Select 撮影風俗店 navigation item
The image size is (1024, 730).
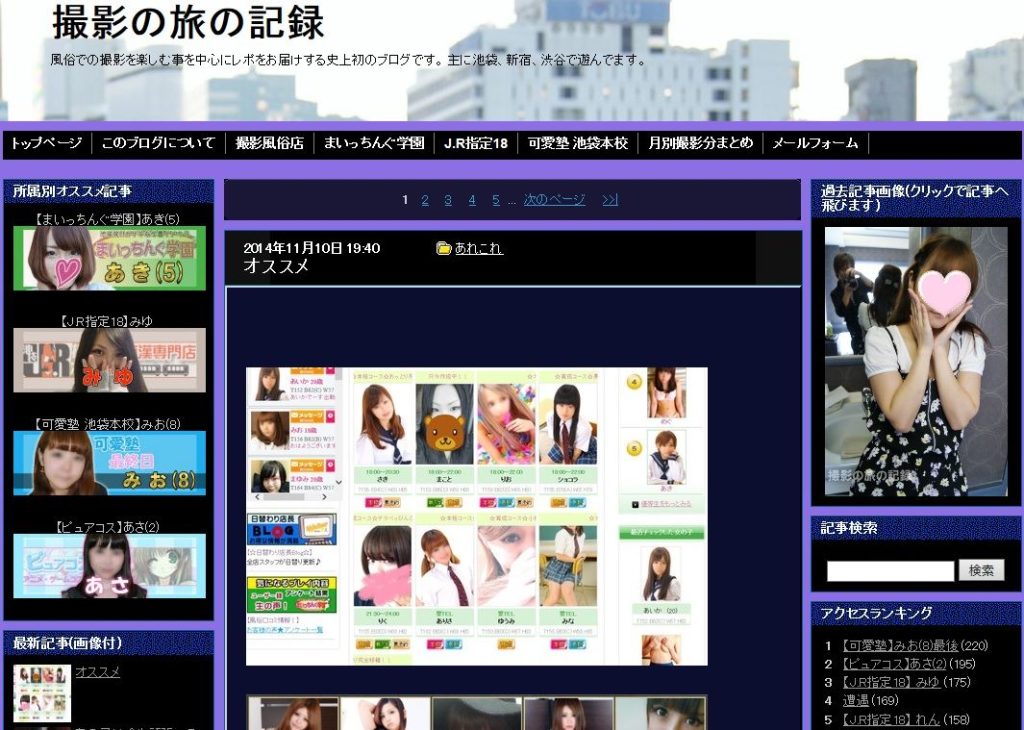point(269,143)
